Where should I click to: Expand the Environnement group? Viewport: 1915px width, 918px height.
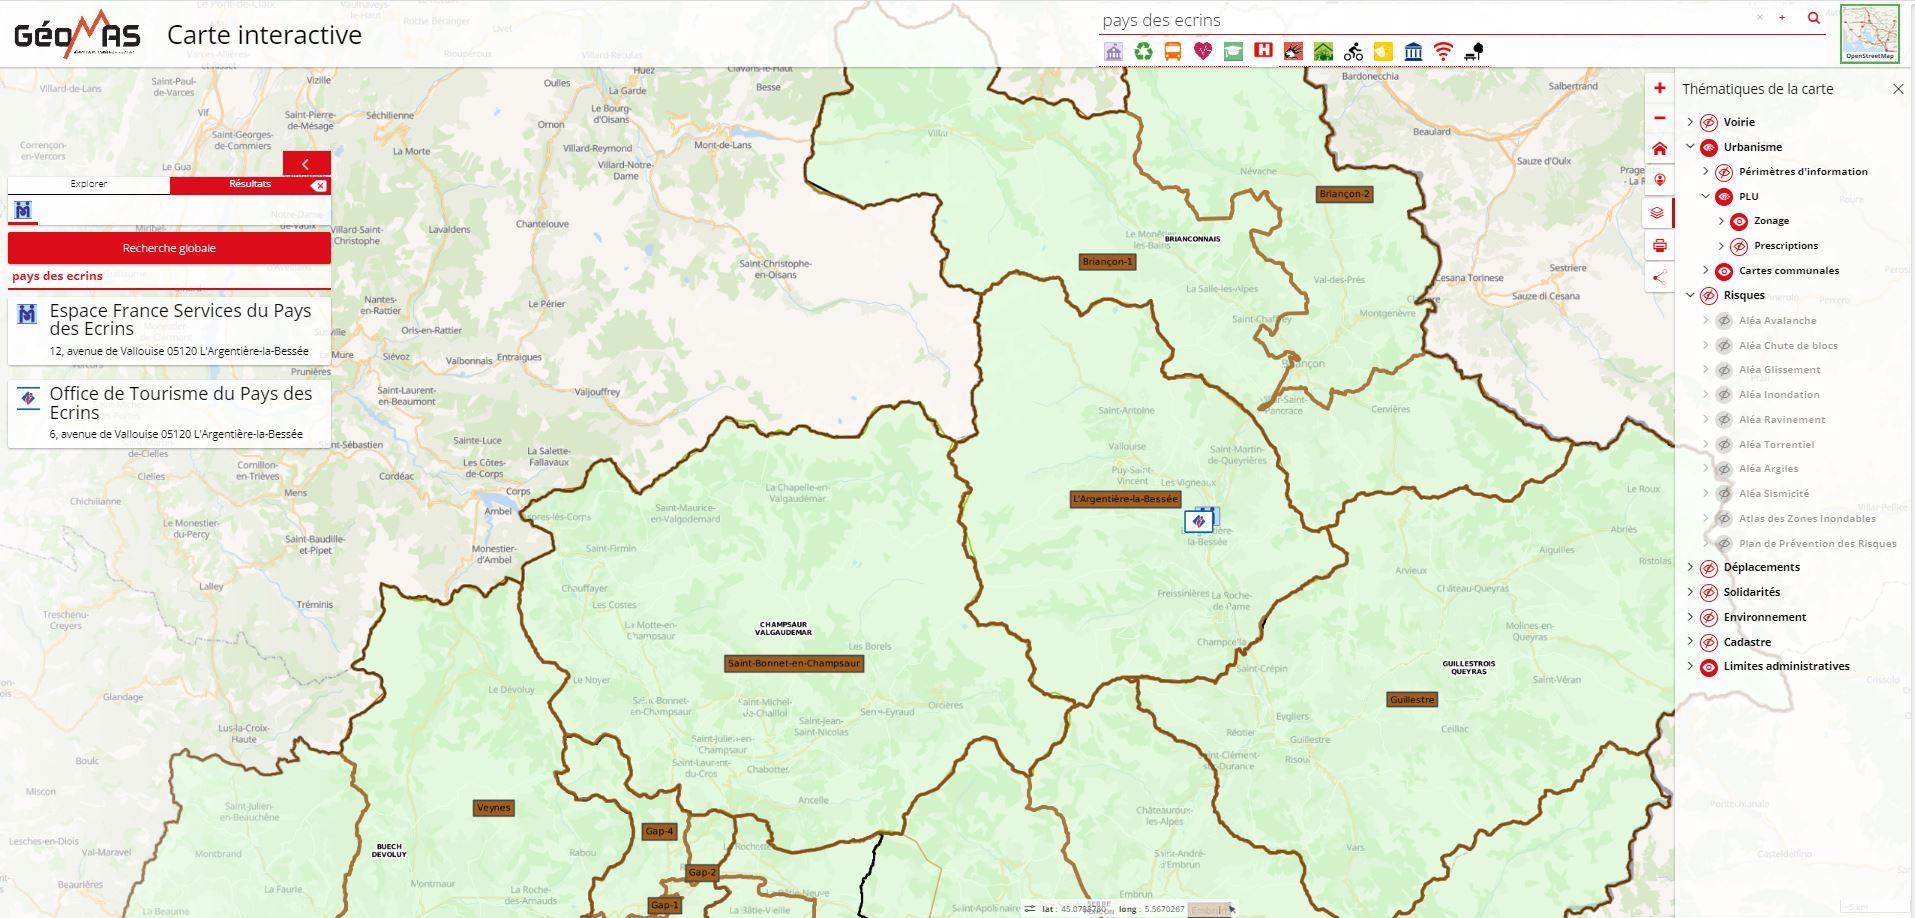point(1691,617)
